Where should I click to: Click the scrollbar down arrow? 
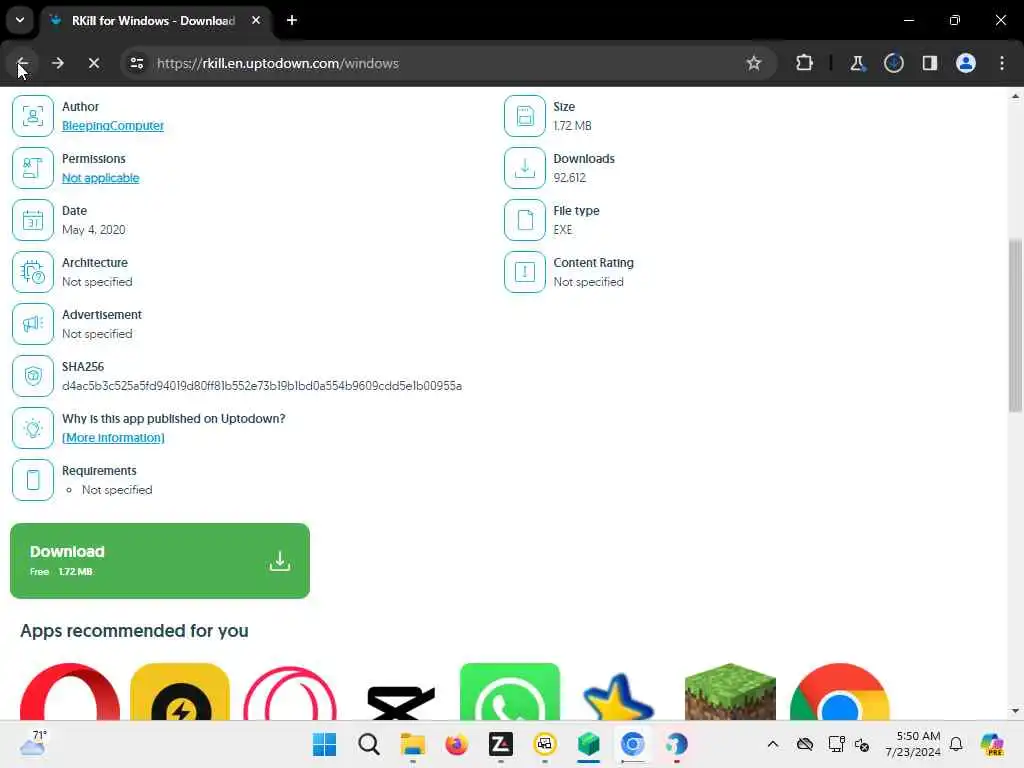pos(1015,711)
